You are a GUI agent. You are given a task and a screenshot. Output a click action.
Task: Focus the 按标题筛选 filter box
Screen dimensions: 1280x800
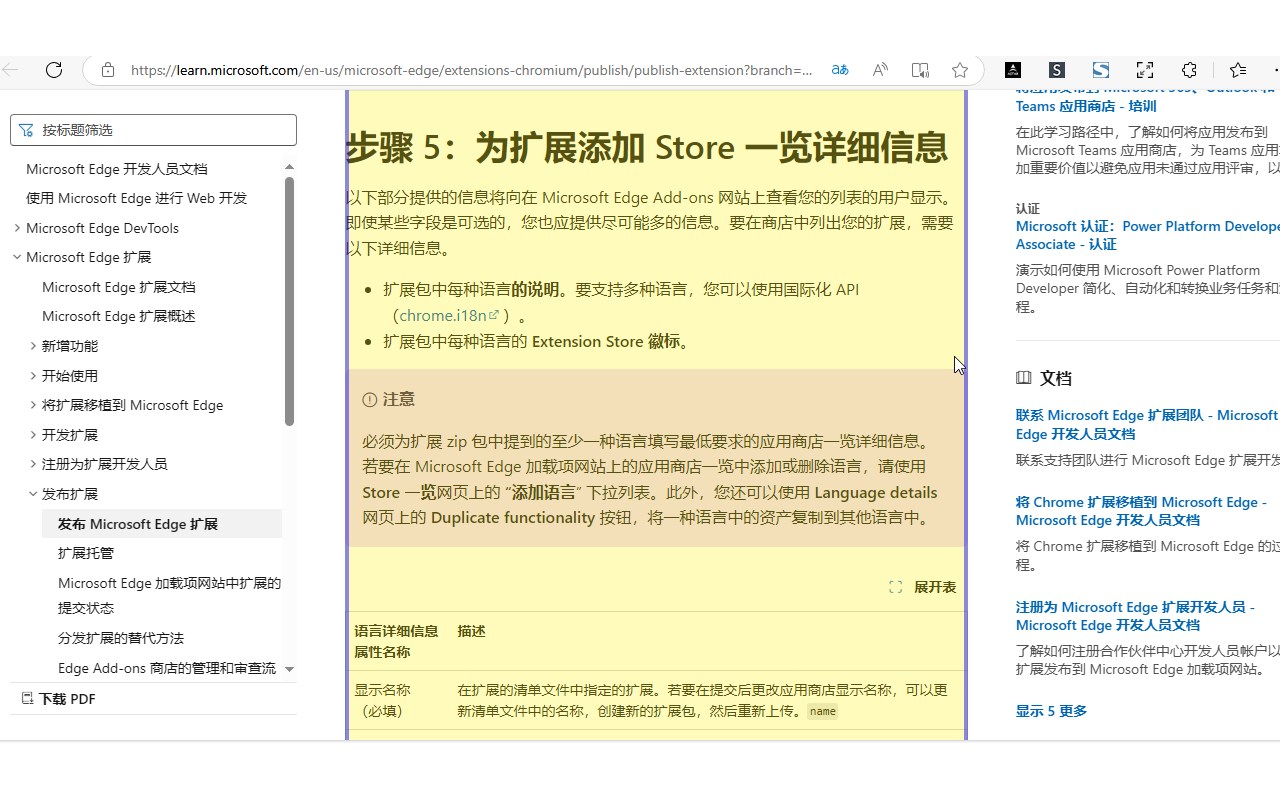pos(154,130)
